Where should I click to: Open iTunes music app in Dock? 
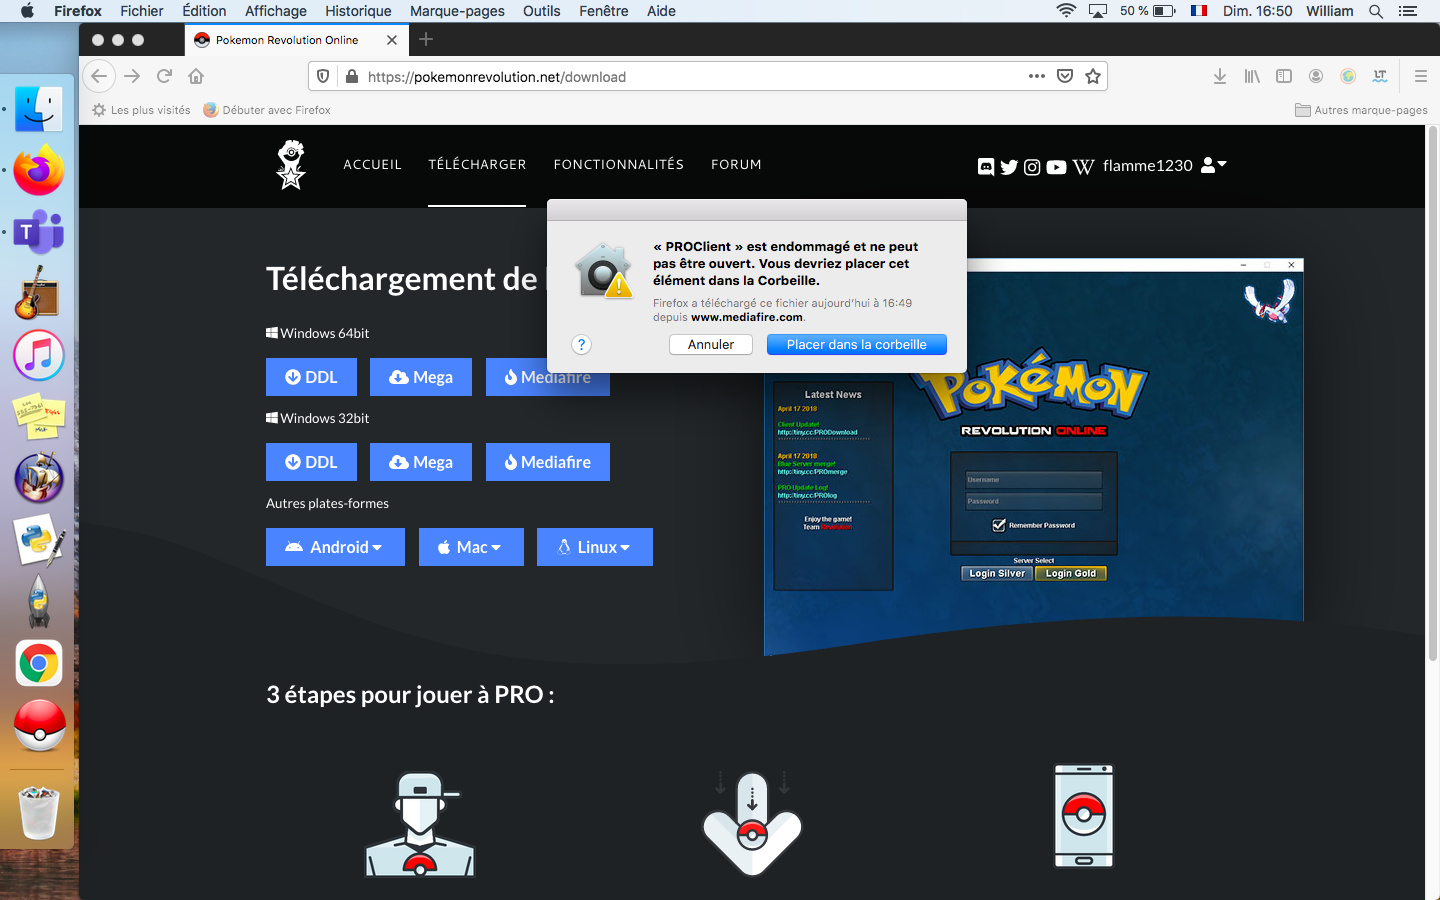tap(39, 355)
